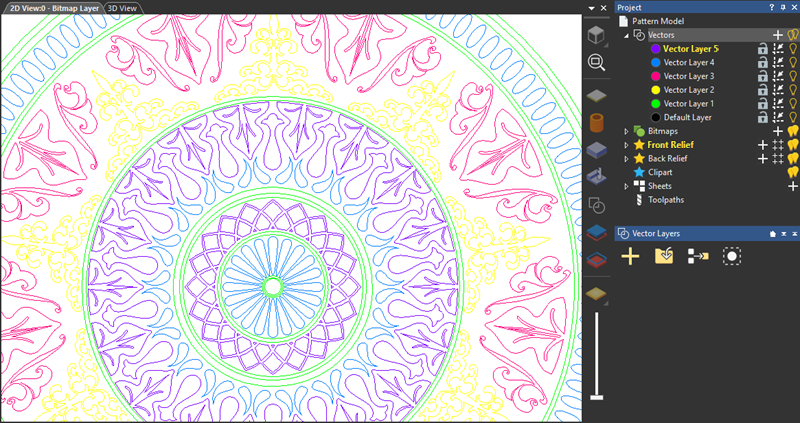Select Pattern Model in project tree
This screenshot has width=800, height=423.
coord(658,21)
